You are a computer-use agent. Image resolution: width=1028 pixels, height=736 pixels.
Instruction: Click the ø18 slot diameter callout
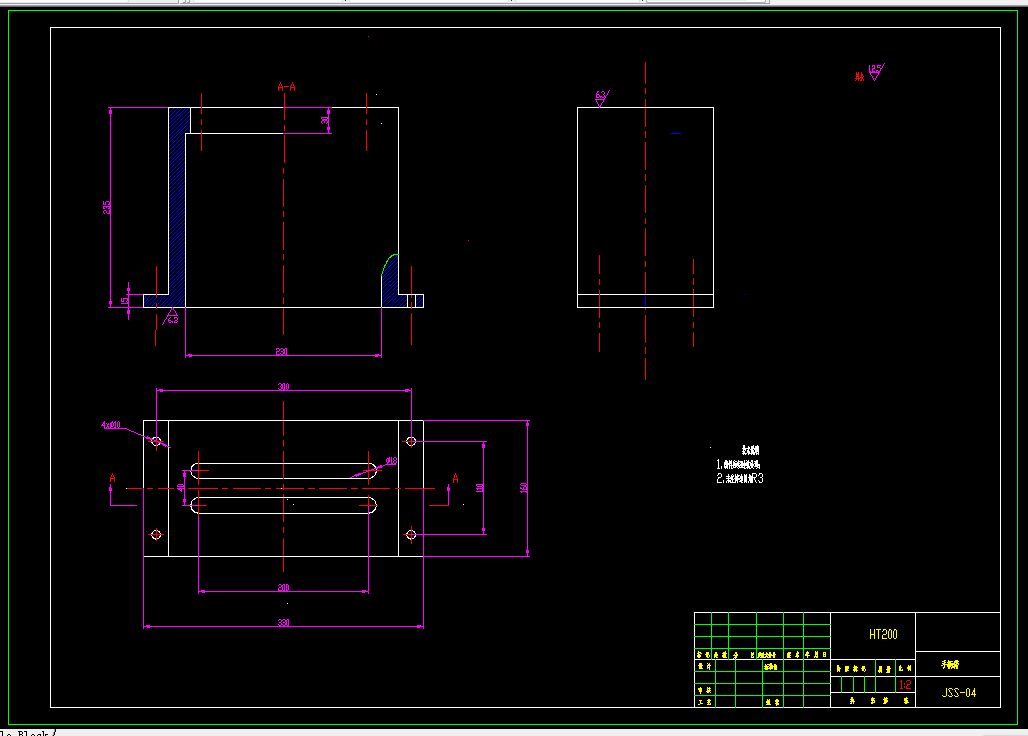[x=391, y=461]
